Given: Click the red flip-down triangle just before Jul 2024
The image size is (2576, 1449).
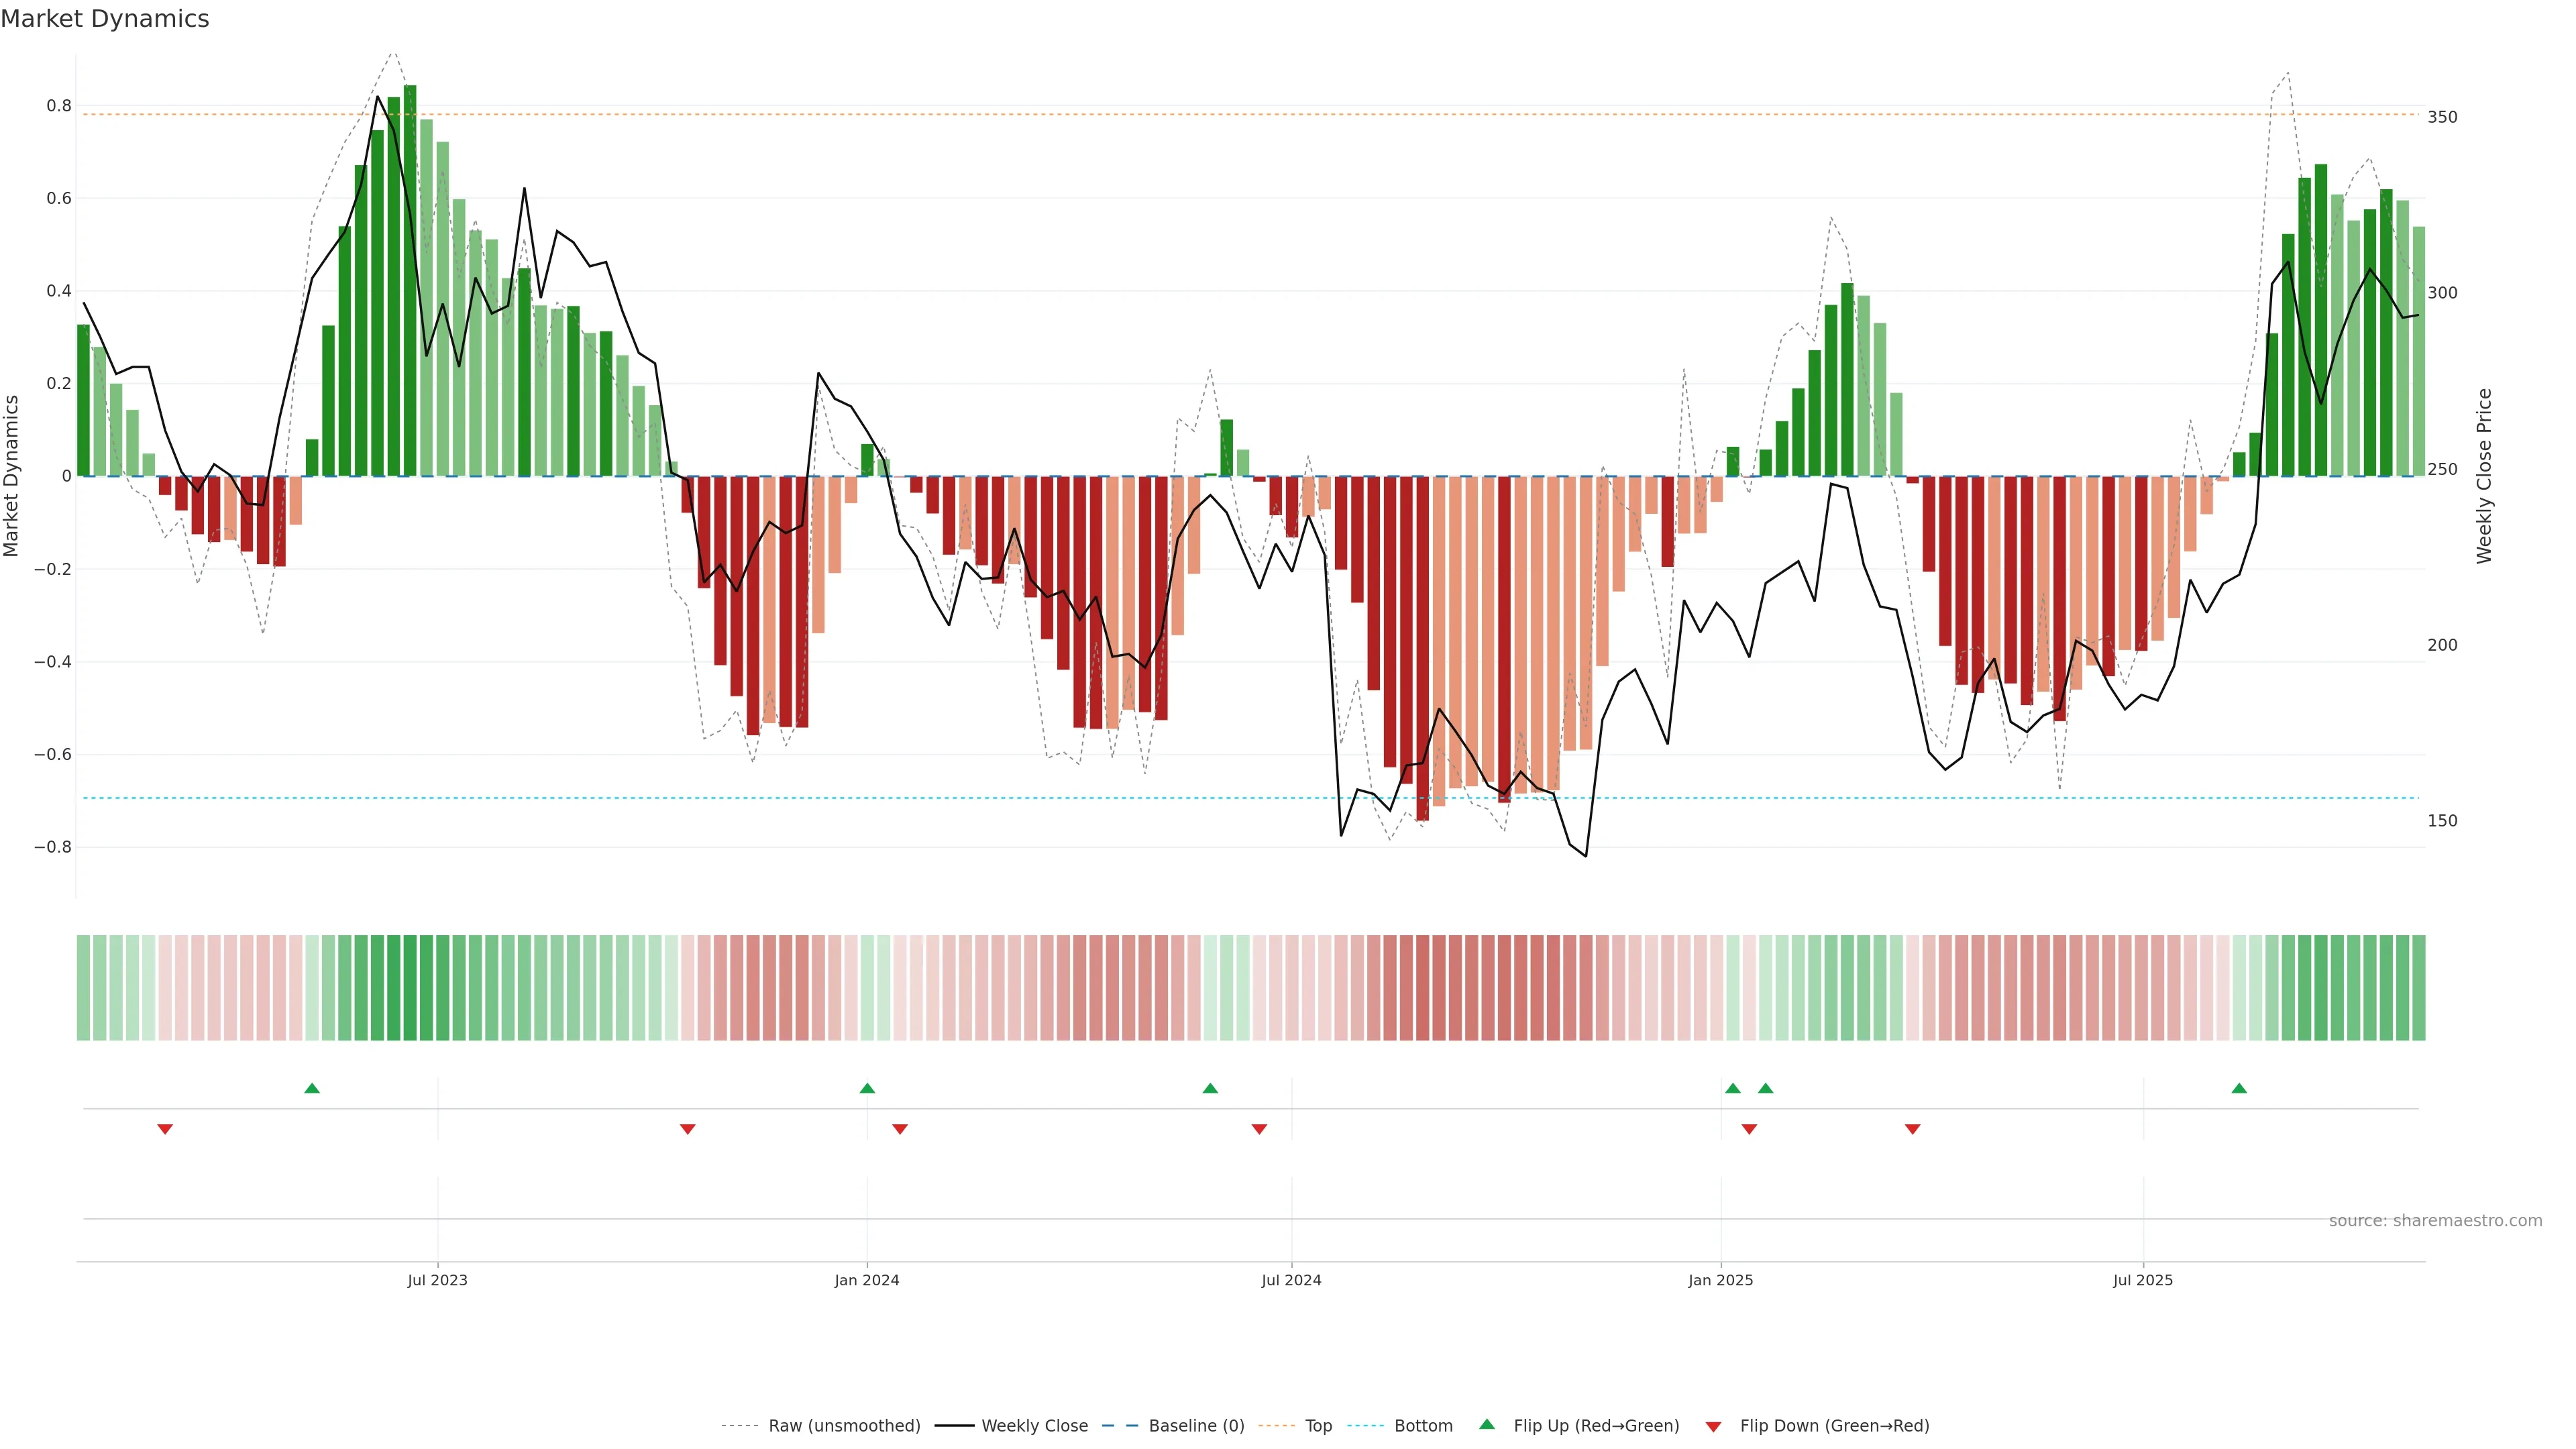Looking at the screenshot, I should (1259, 1129).
